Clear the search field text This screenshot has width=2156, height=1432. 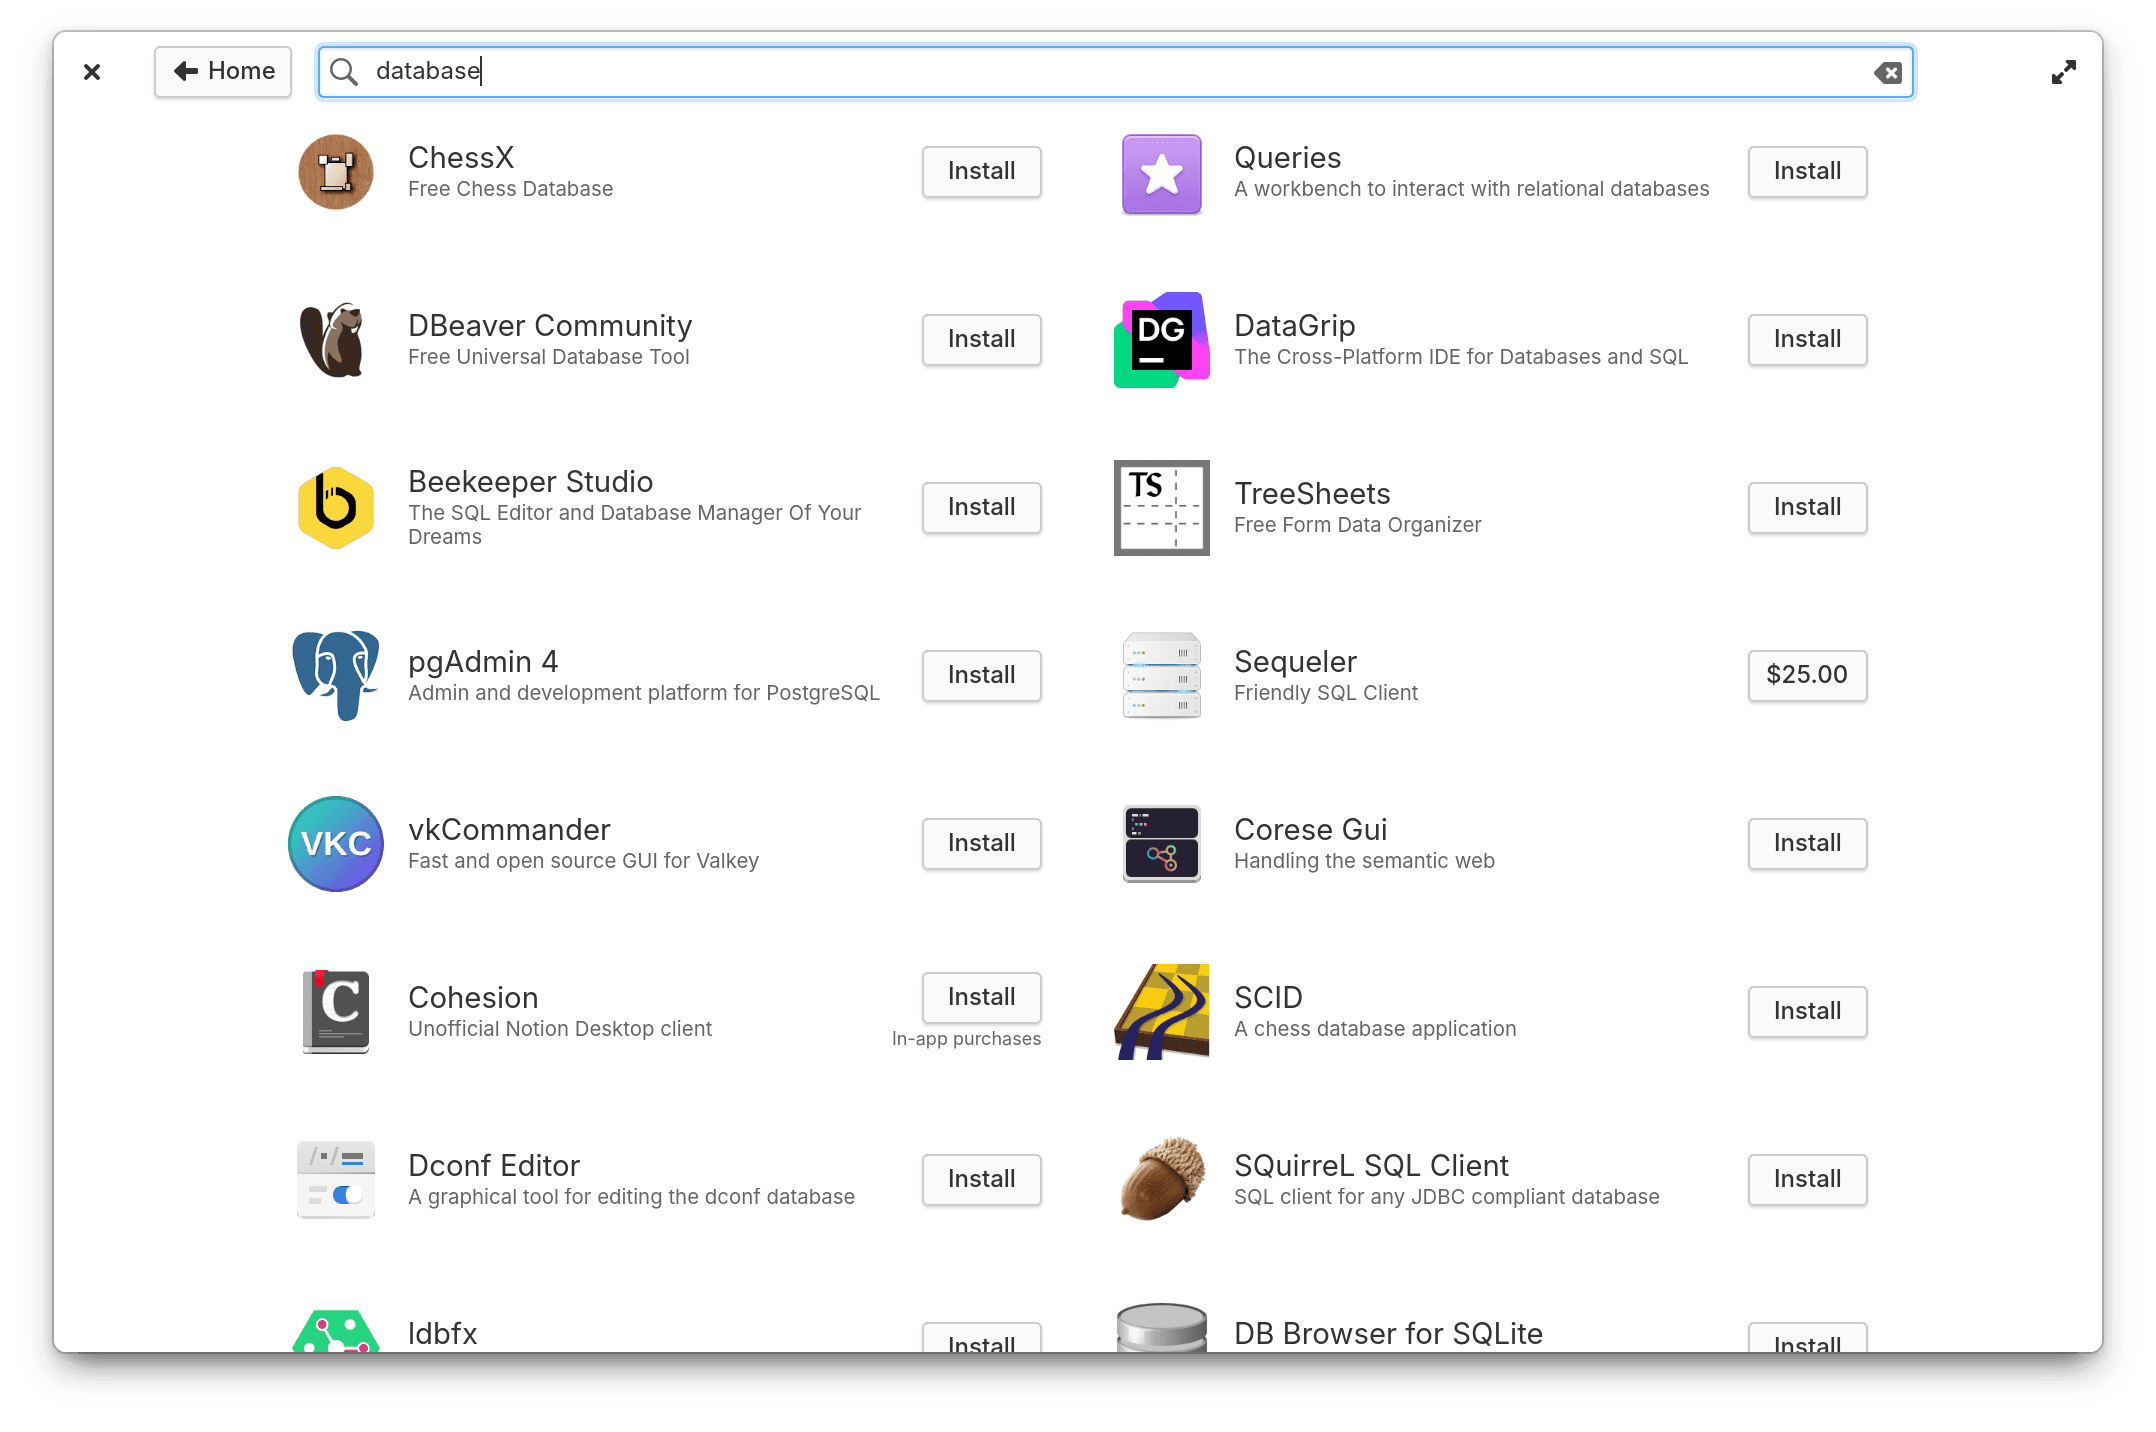click(x=1888, y=72)
